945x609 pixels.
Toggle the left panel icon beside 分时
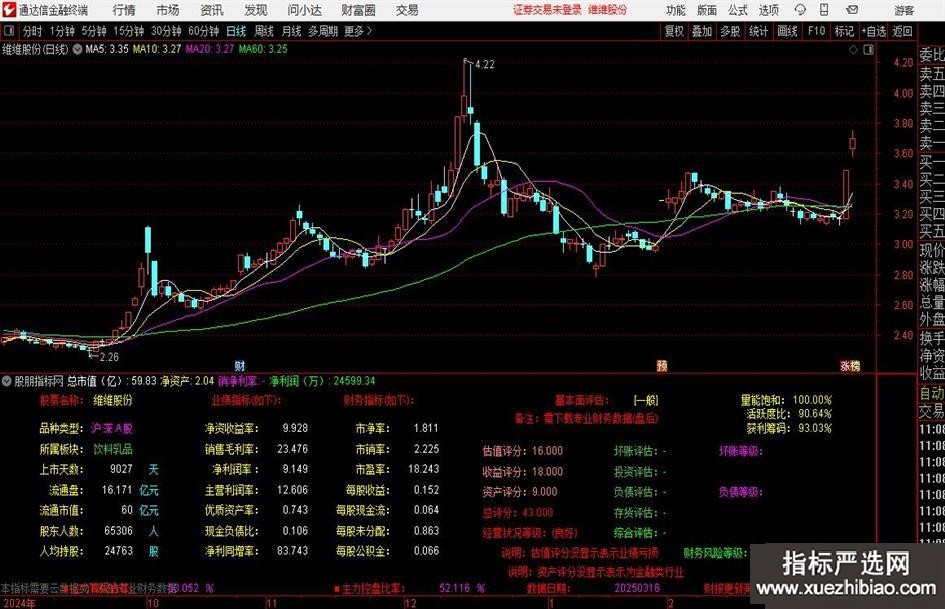tap(8, 31)
